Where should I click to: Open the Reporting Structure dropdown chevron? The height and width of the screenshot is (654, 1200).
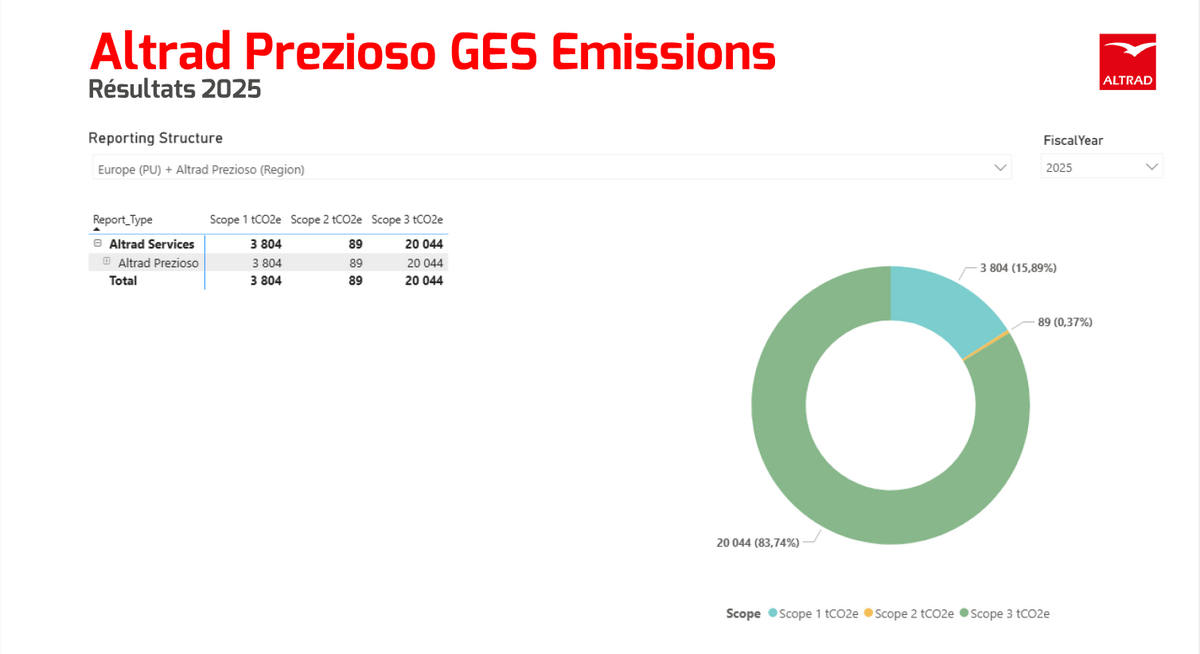point(1000,168)
